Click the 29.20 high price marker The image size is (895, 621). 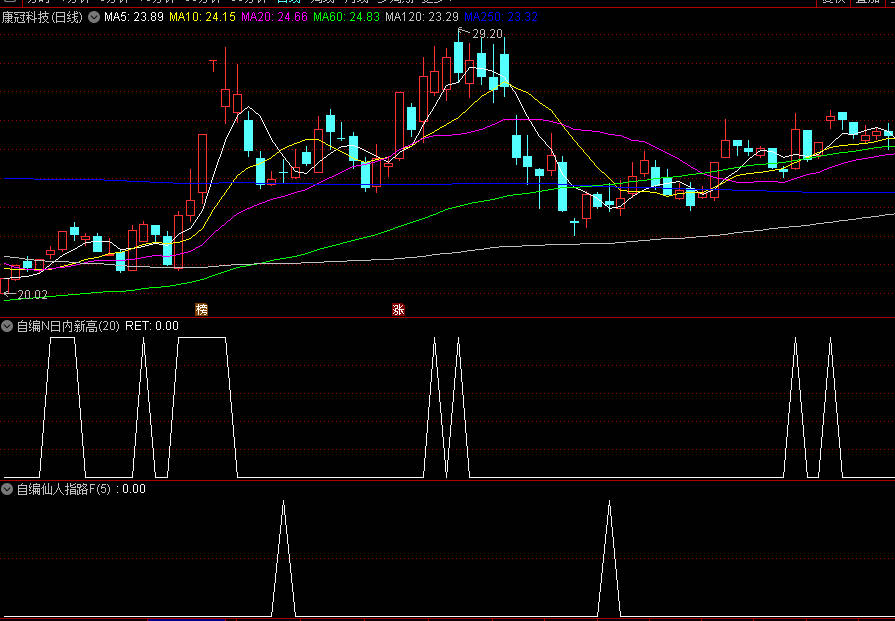(x=486, y=34)
